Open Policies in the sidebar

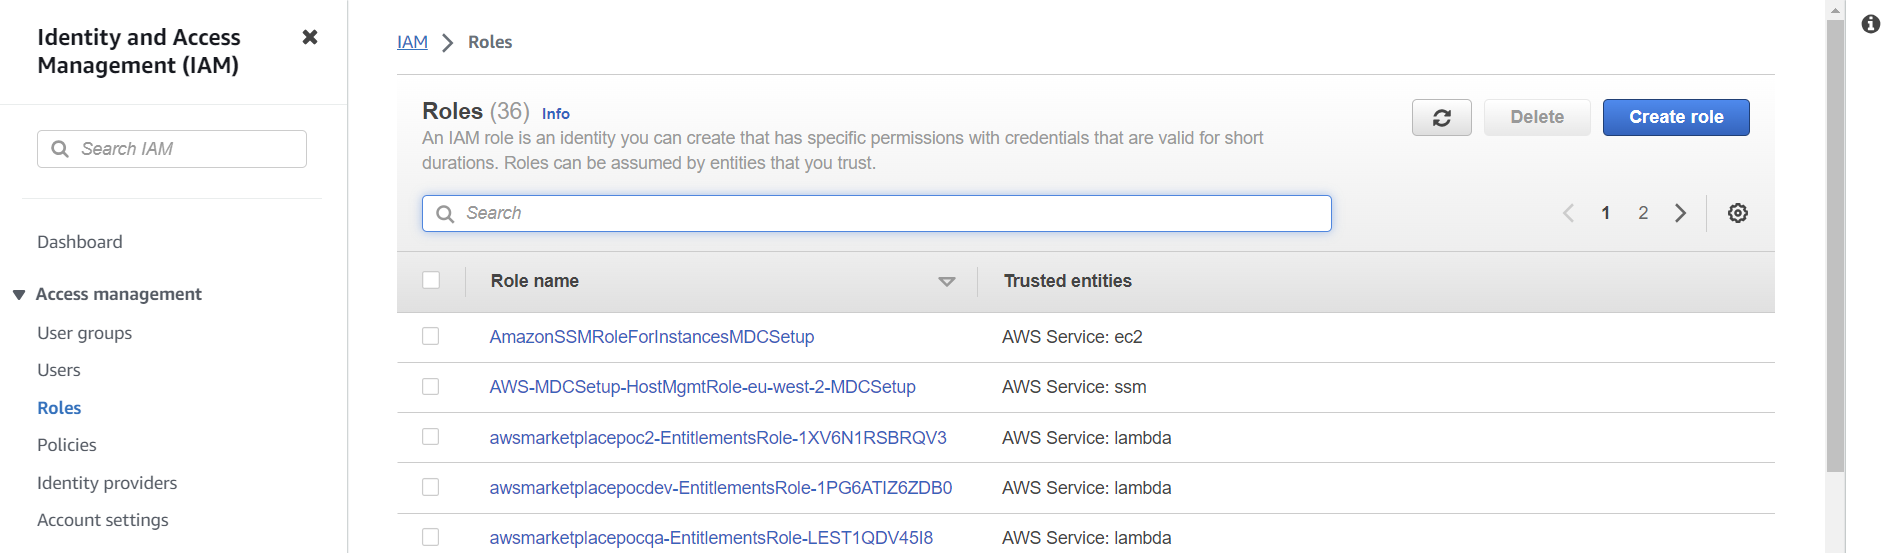click(67, 445)
